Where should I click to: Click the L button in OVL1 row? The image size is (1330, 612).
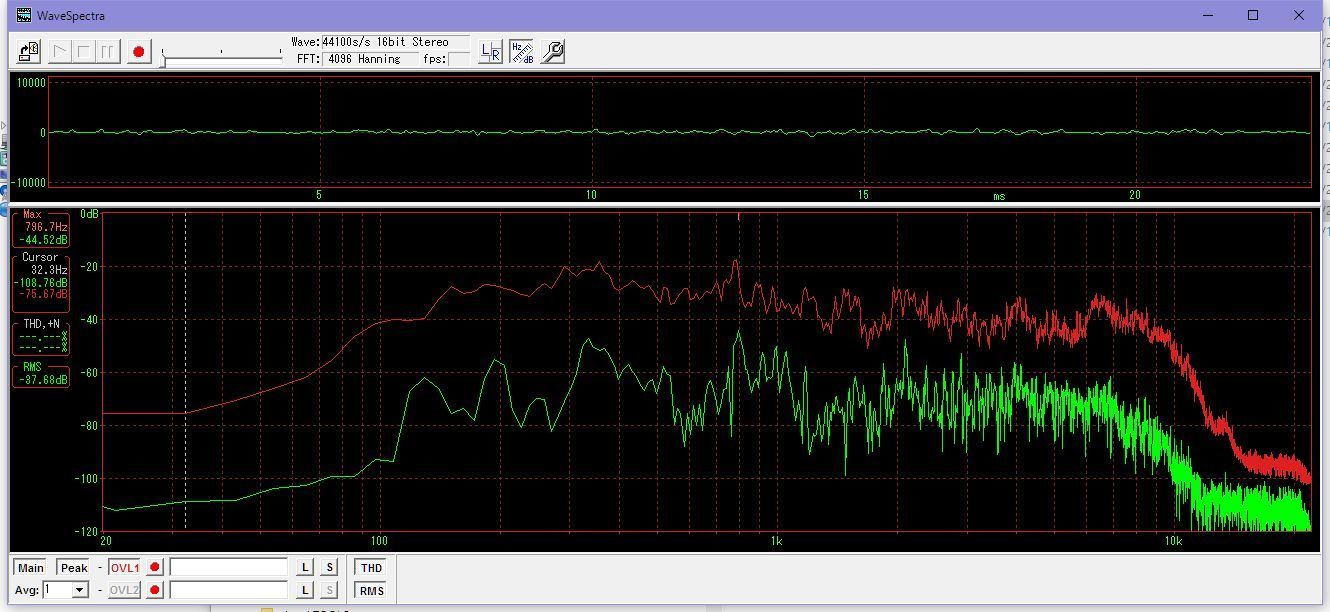tap(306, 568)
